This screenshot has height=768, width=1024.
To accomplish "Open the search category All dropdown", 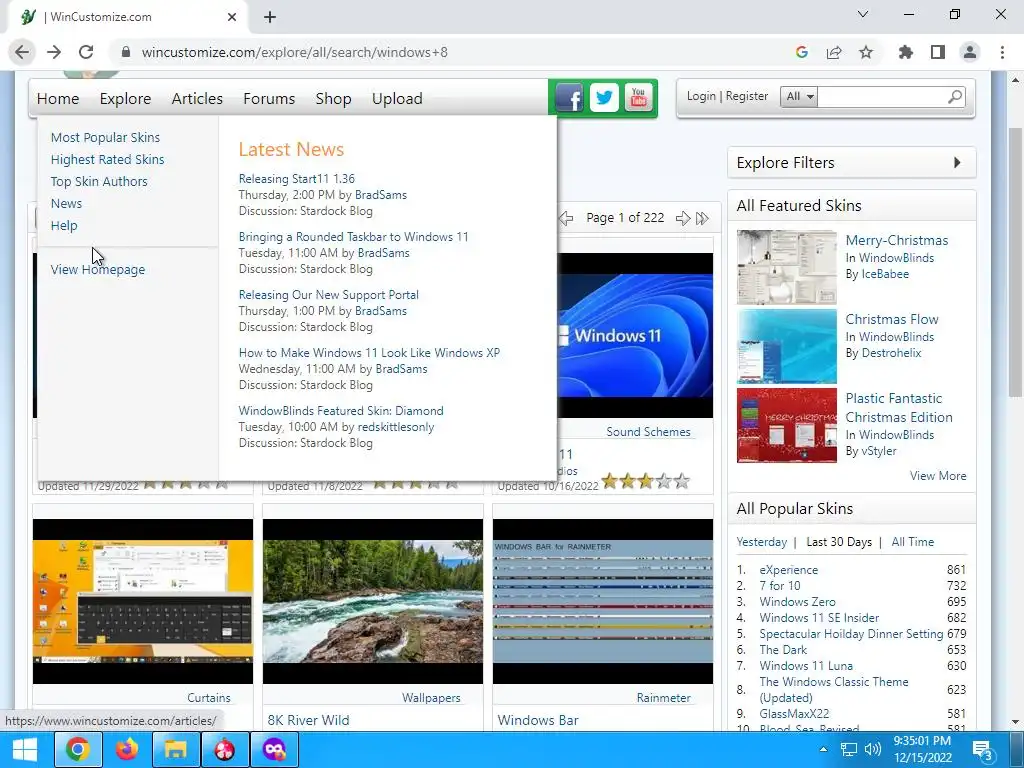I will (x=799, y=97).
